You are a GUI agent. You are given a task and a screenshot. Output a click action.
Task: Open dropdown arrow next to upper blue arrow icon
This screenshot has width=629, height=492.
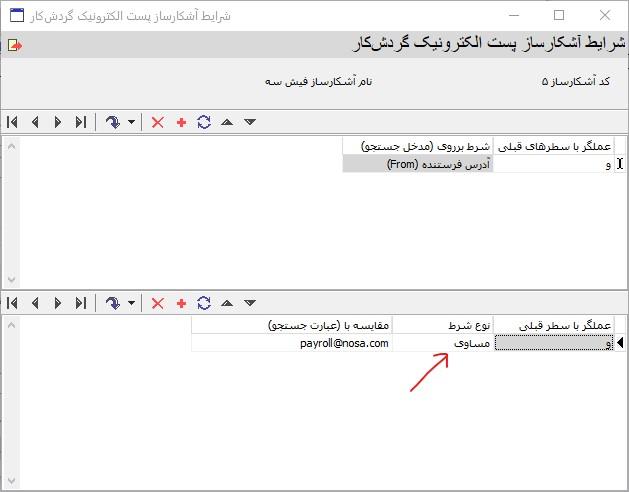[130, 122]
